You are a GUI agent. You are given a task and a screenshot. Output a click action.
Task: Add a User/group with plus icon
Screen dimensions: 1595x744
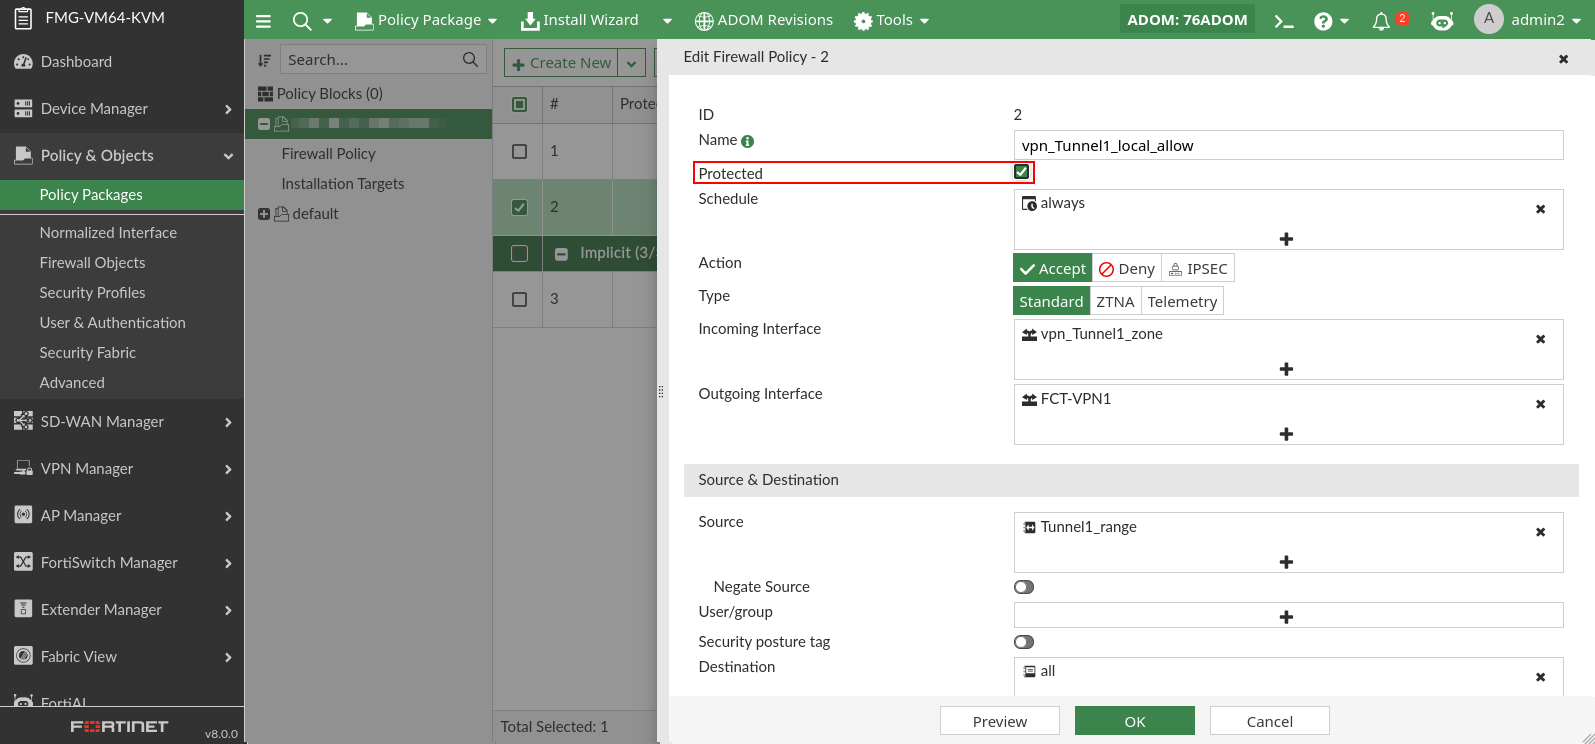coord(1287,617)
